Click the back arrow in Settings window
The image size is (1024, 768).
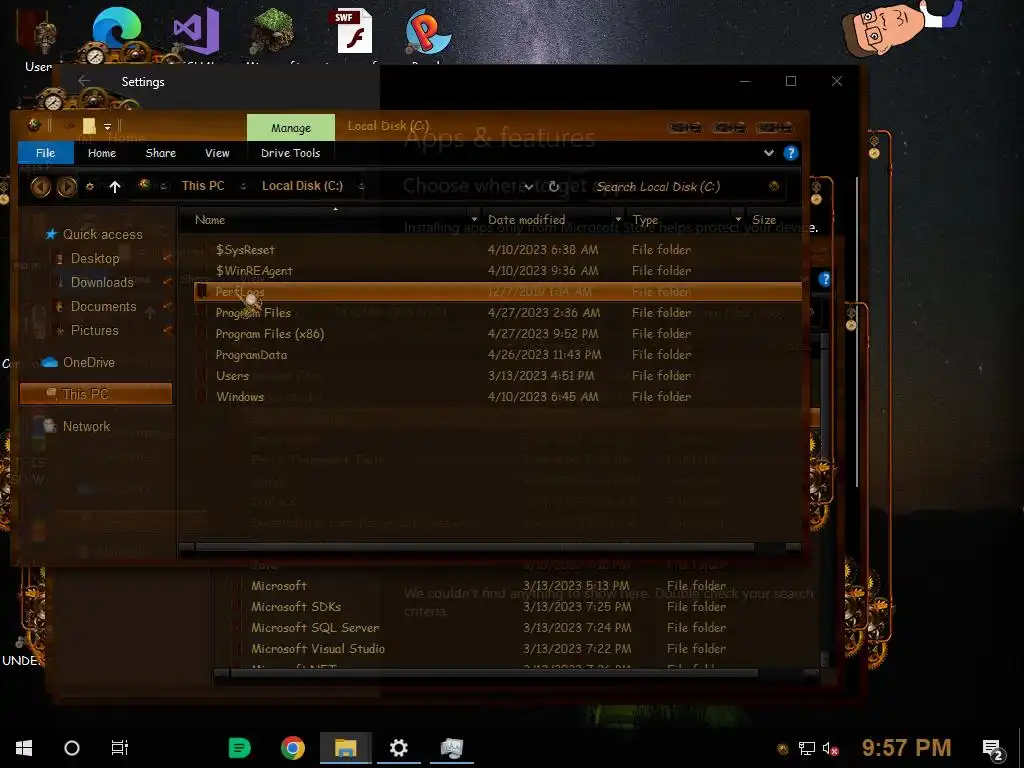click(84, 81)
